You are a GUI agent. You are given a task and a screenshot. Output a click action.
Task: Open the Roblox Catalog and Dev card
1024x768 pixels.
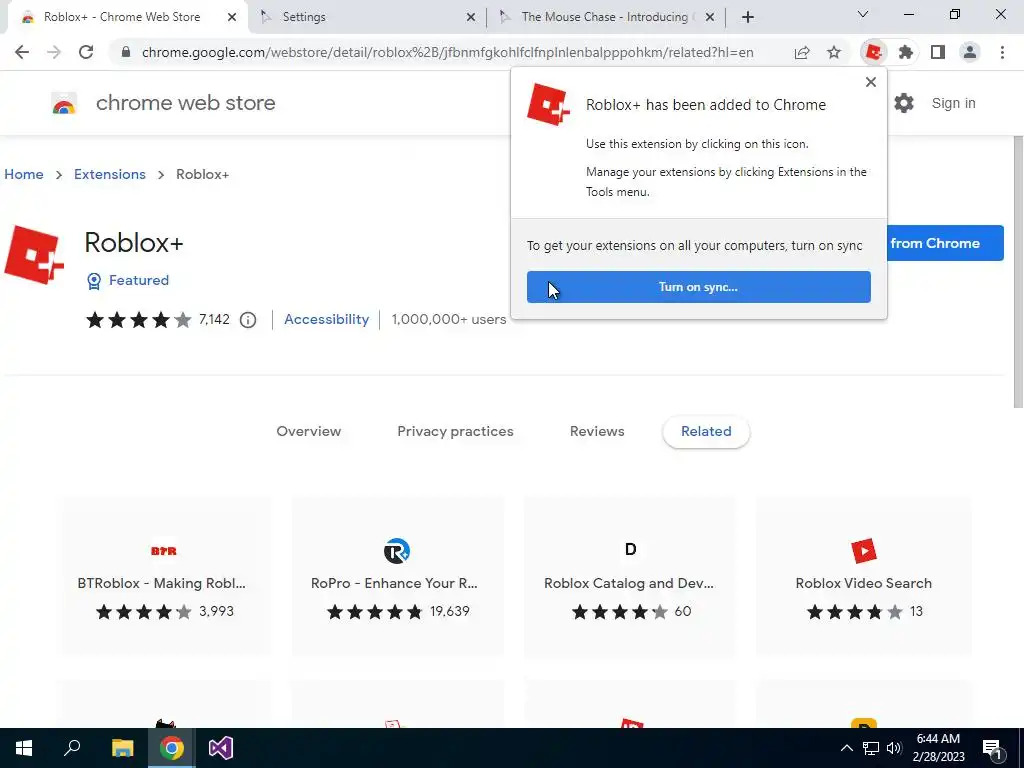point(630,576)
